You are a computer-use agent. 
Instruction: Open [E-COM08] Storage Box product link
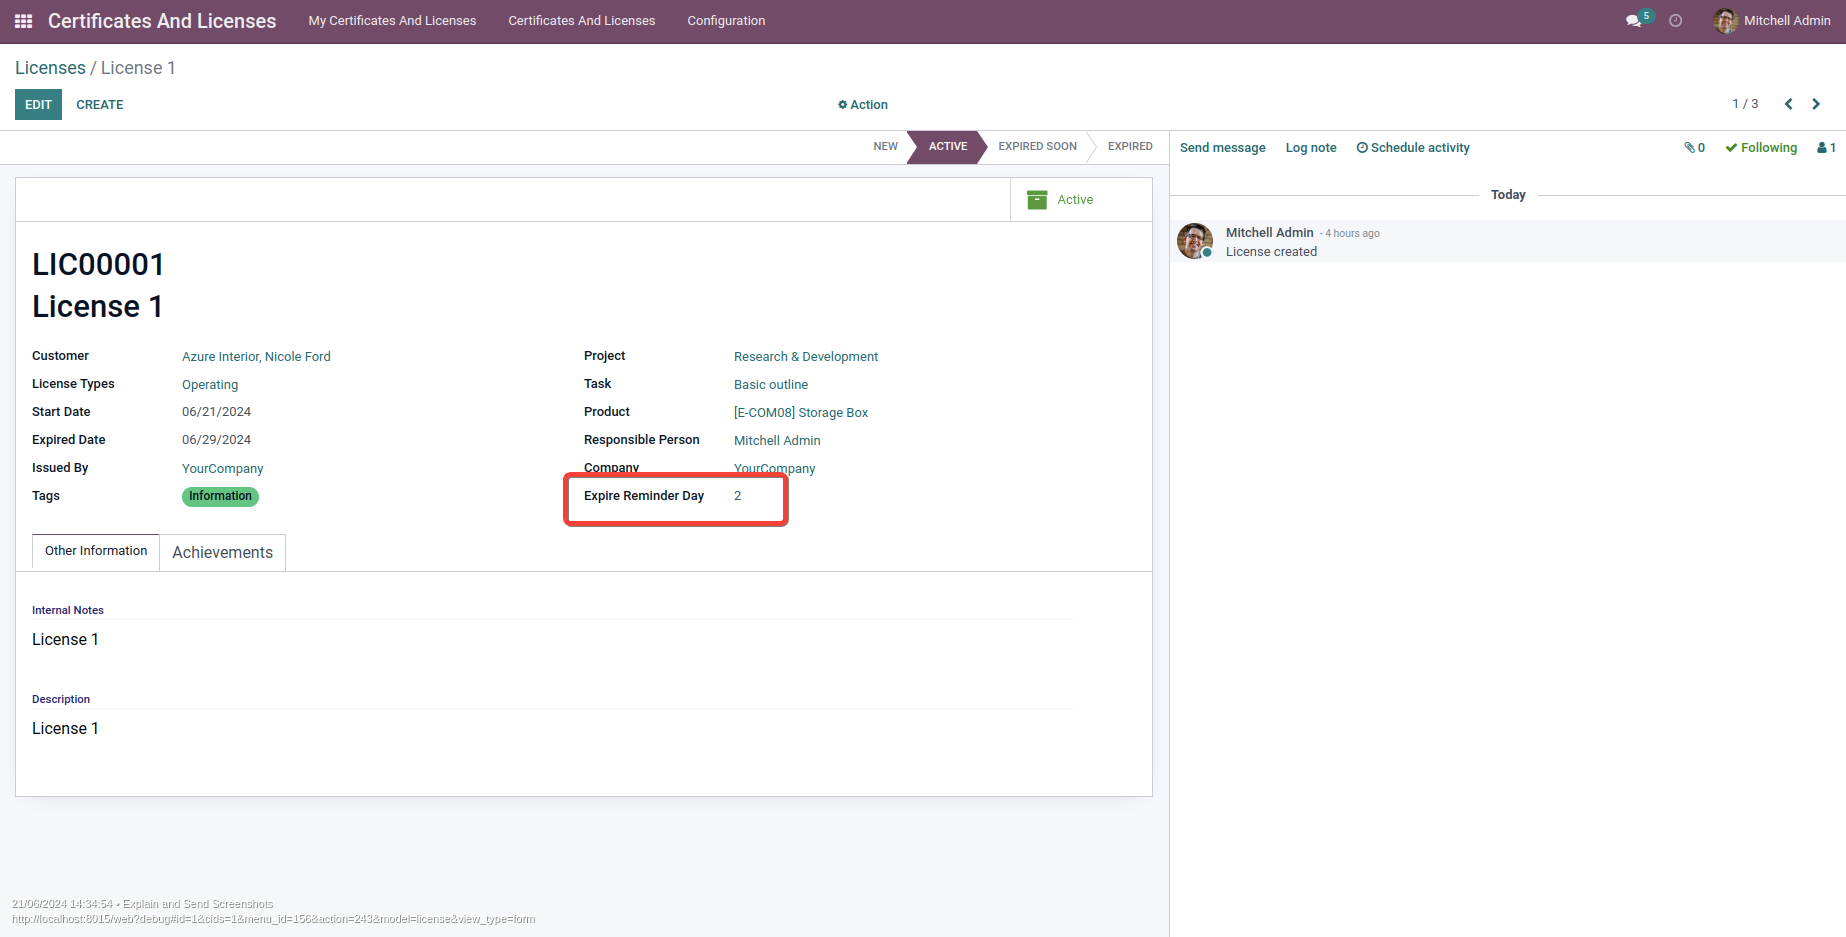pos(801,413)
